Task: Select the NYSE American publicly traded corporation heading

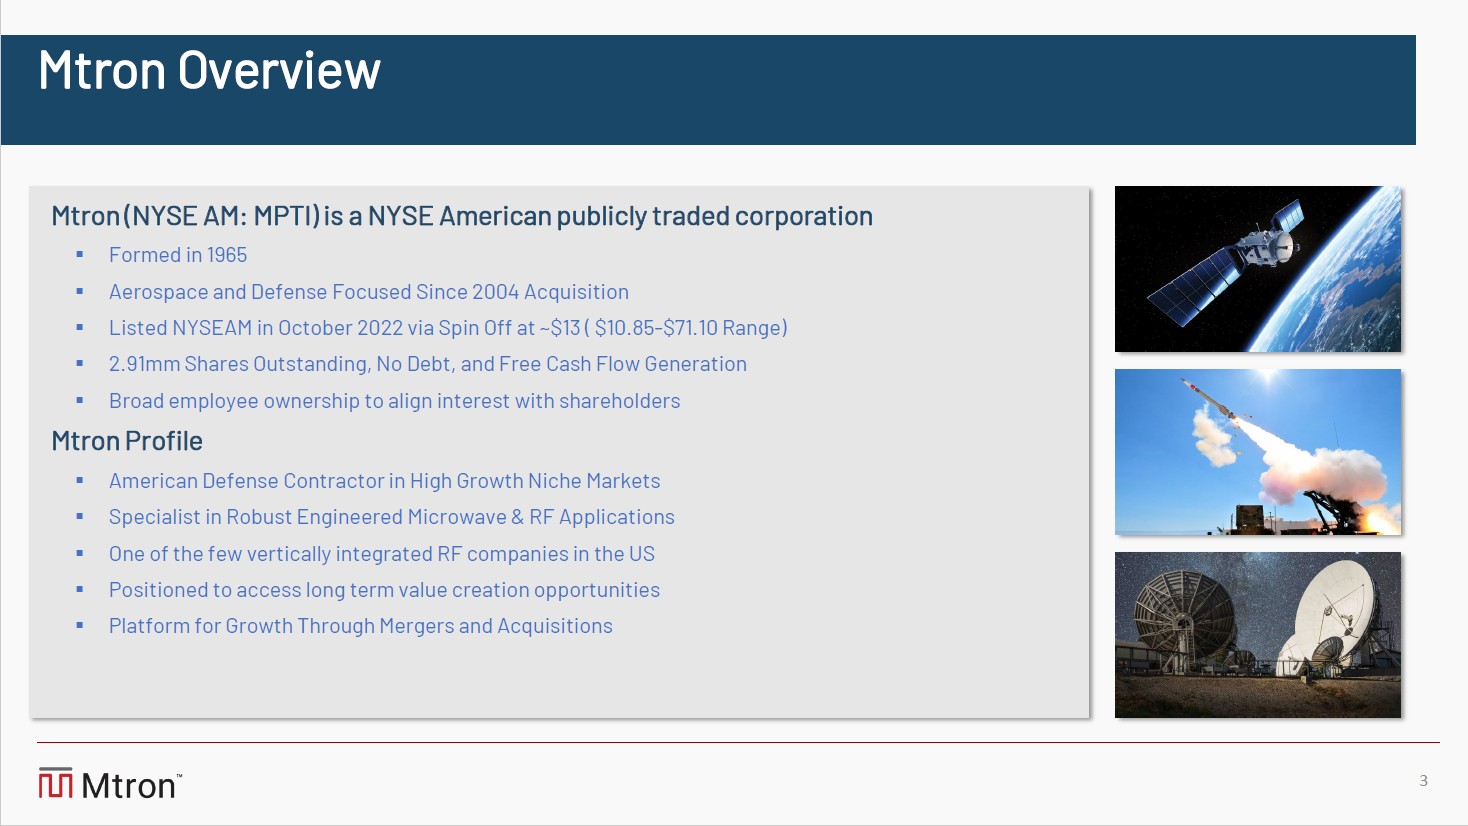Action: click(462, 216)
